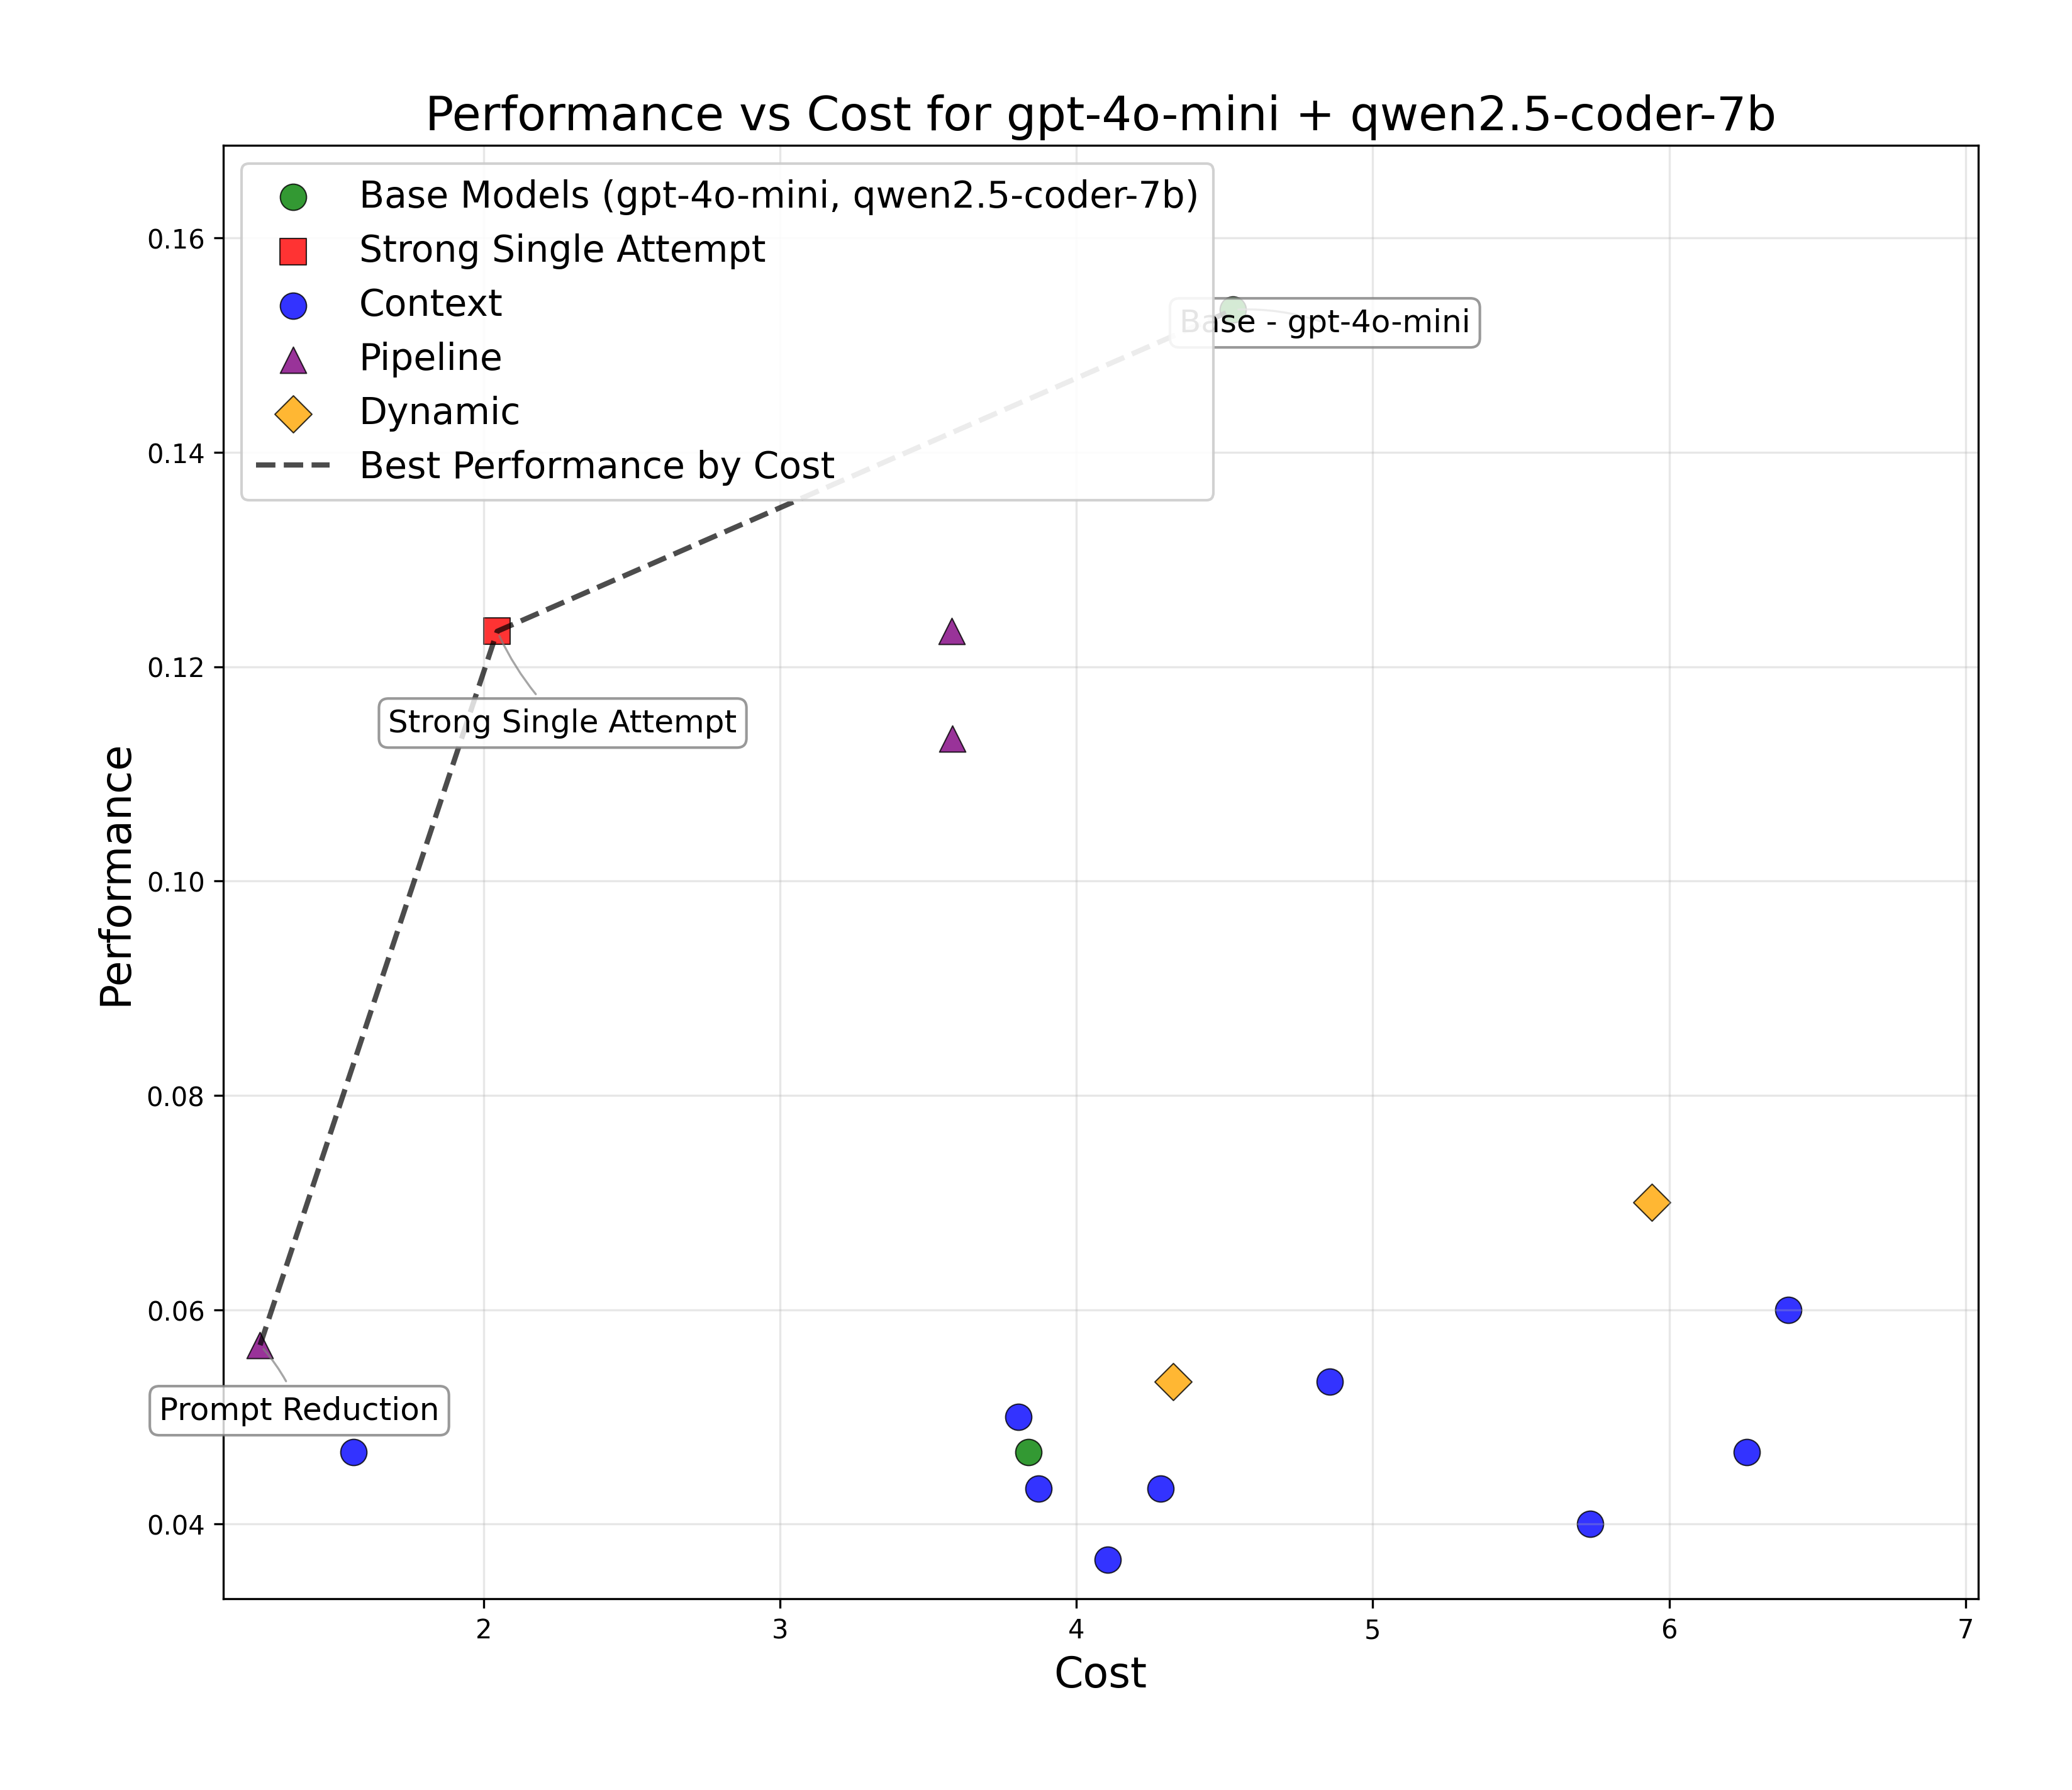Select the green base model circle near cost 3.8
2072x1790 pixels.
tap(1028, 1452)
